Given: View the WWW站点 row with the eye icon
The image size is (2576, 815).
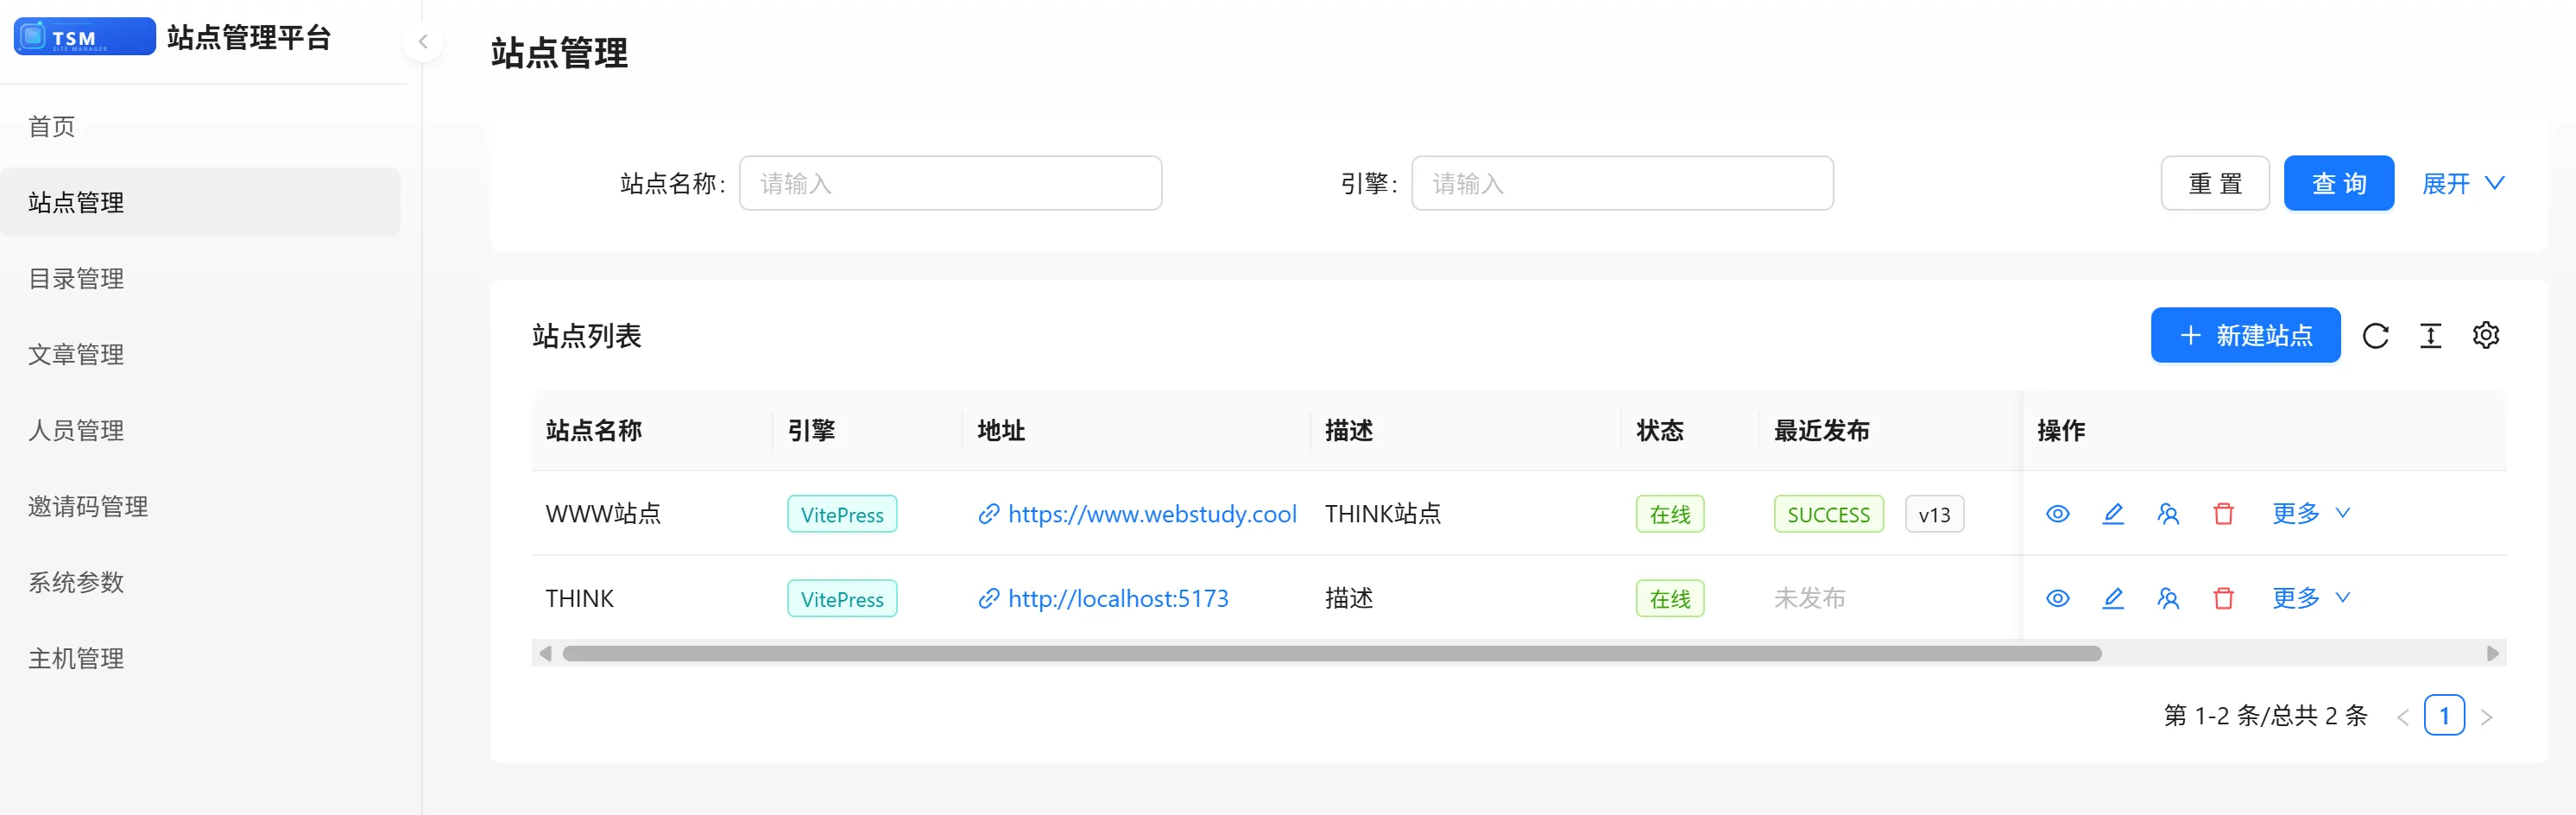Looking at the screenshot, I should tap(2057, 514).
